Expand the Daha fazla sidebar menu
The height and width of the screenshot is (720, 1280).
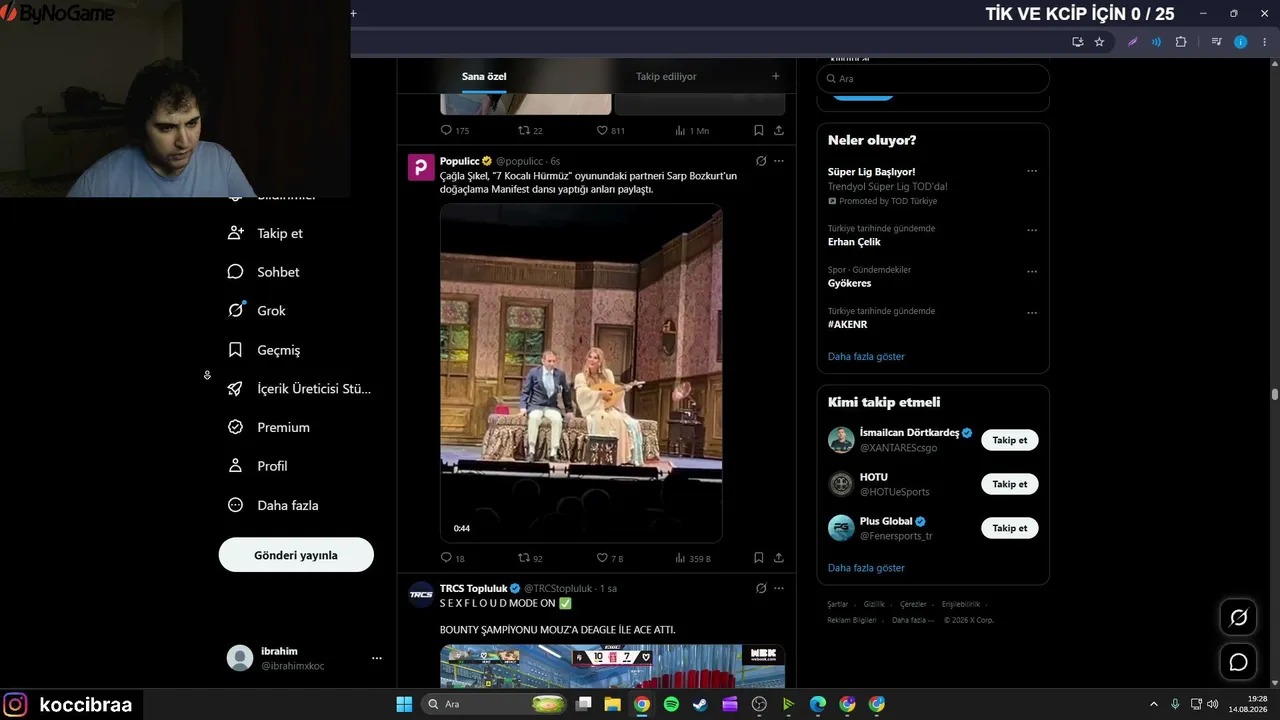pos(273,505)
